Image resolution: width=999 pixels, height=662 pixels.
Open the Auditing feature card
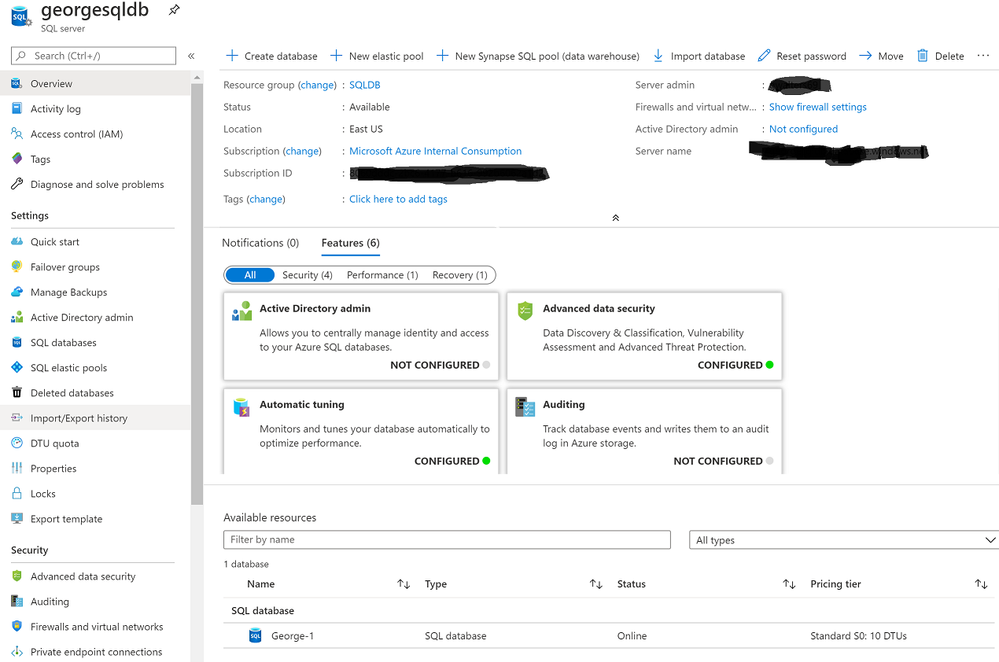644,431
